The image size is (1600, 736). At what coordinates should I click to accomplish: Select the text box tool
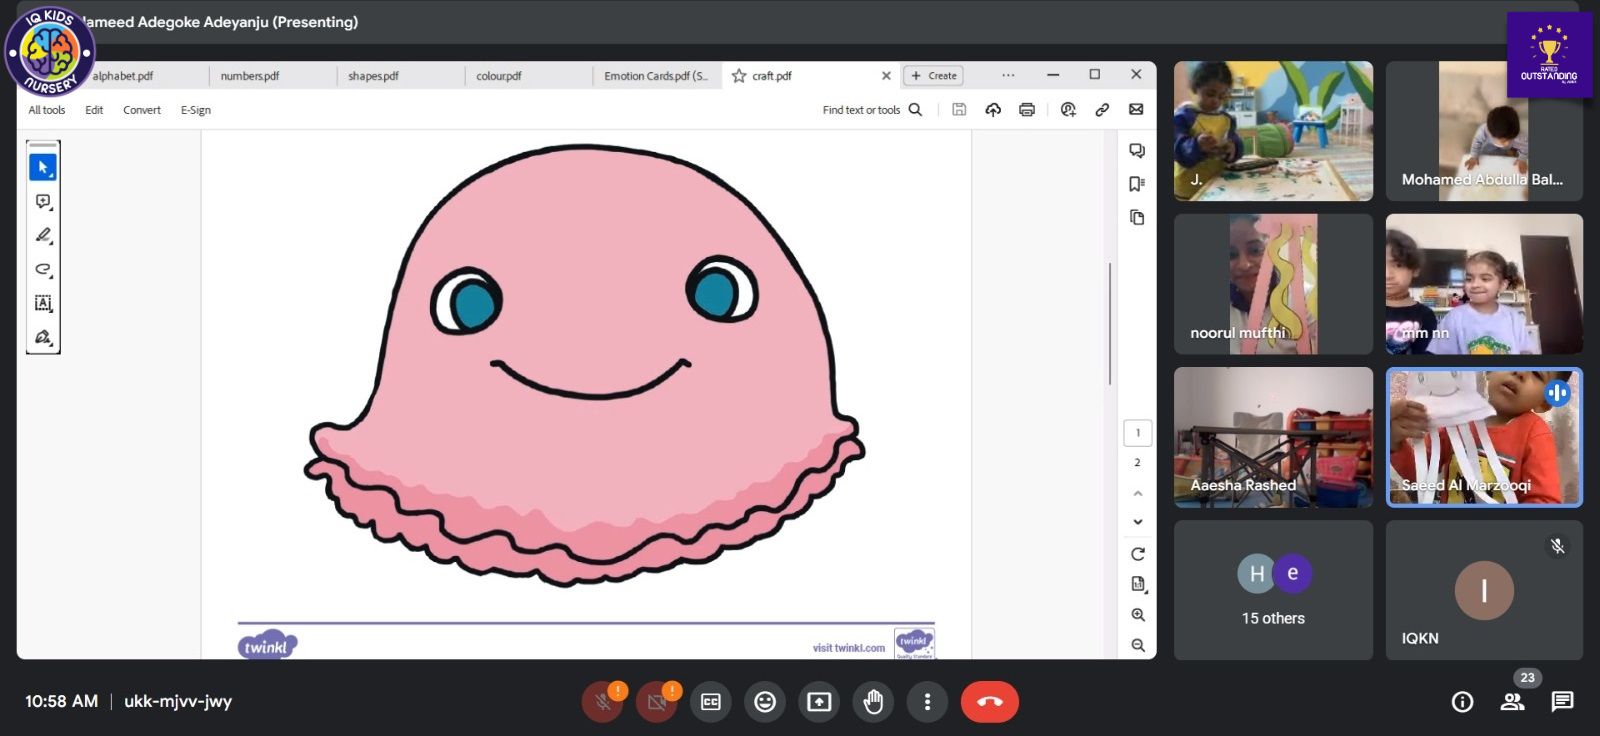43,303
